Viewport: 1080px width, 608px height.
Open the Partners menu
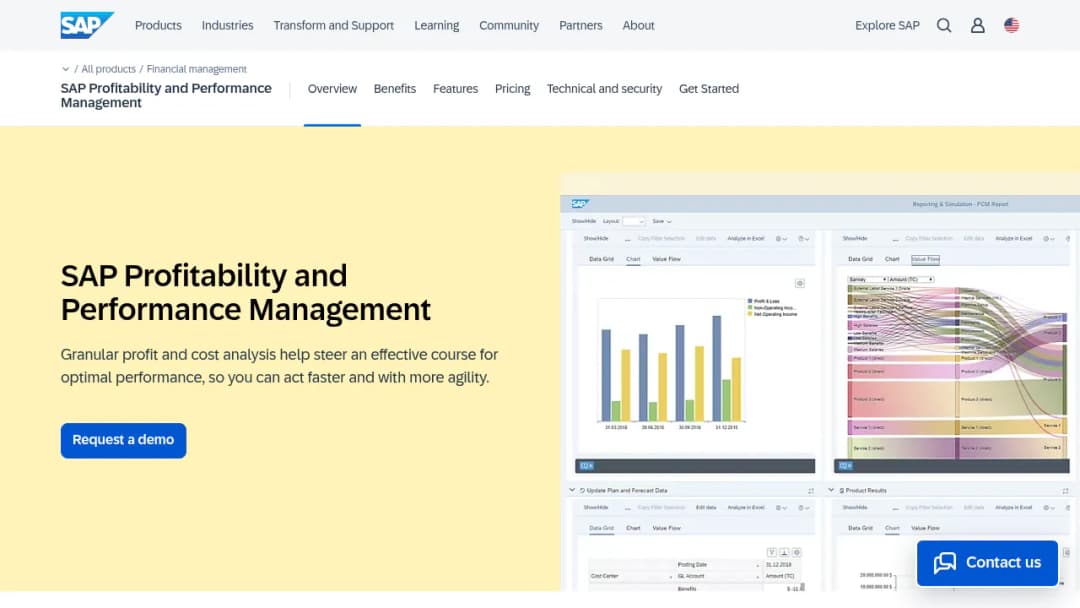pyautogui.click(x=581, y=25)
